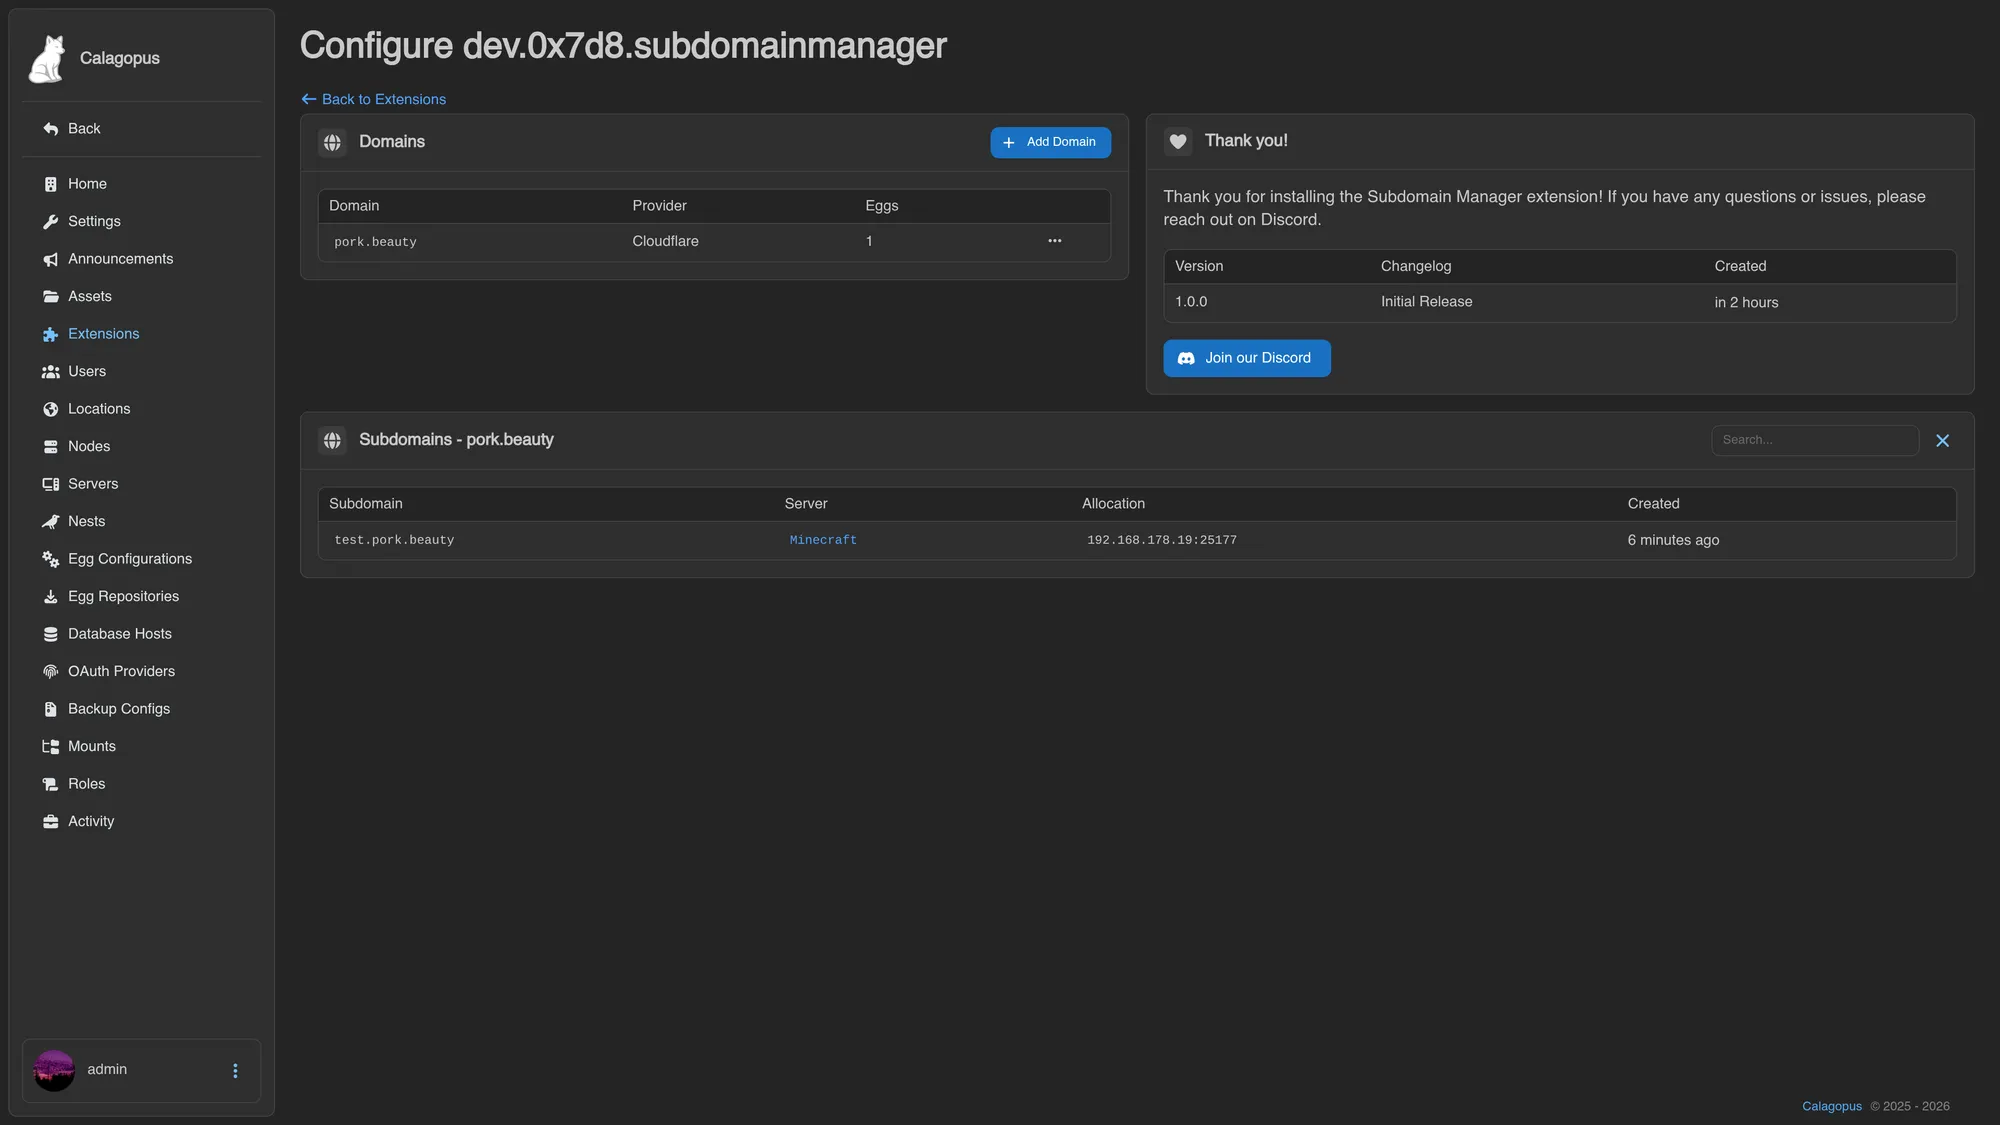Screen dimensions: 2000x1125
Task: Click the Backup Configs file icon
Action: coord(51,709)
